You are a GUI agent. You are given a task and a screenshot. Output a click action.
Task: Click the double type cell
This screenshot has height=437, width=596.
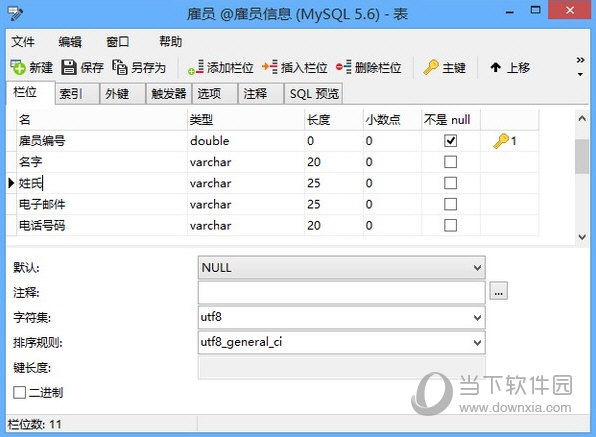click(246, 141)
